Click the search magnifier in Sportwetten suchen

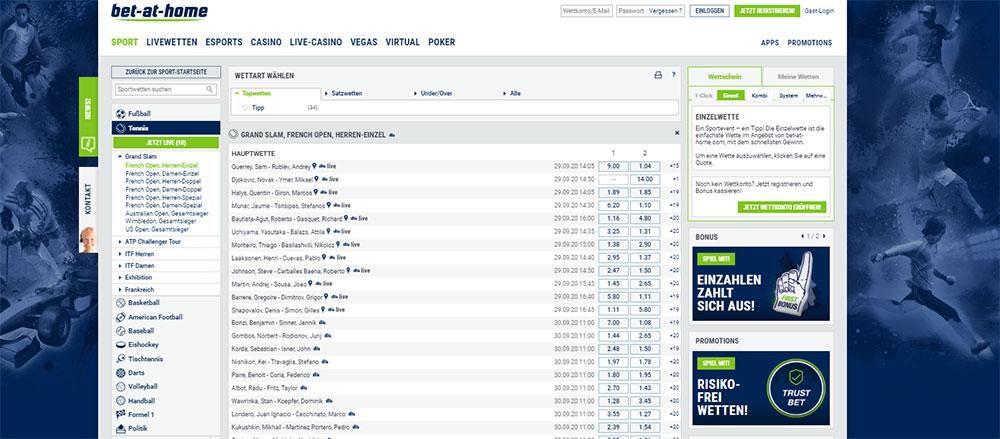[x=210, y=90]
